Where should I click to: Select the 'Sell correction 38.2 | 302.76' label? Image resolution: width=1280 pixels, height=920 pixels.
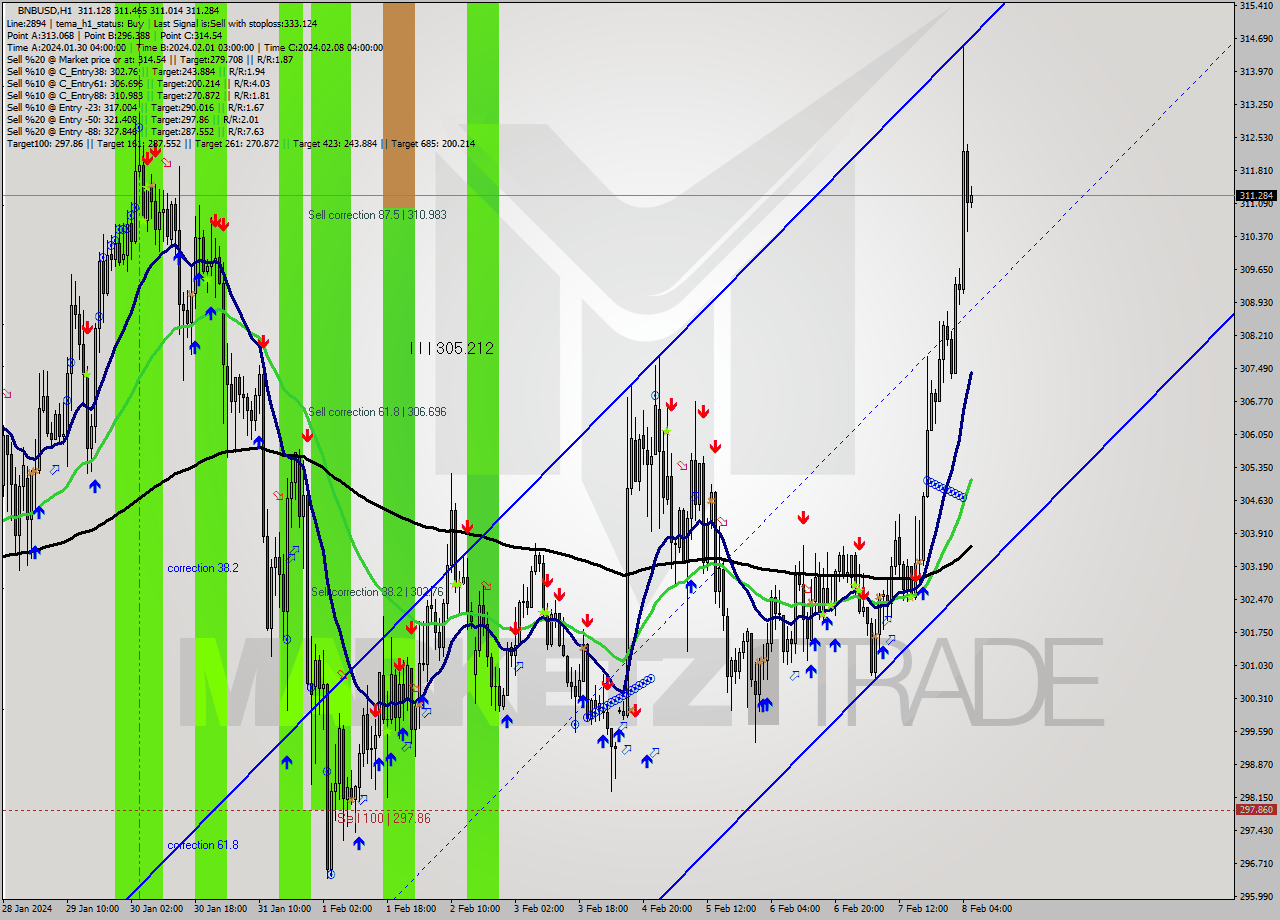click(377, 592)
